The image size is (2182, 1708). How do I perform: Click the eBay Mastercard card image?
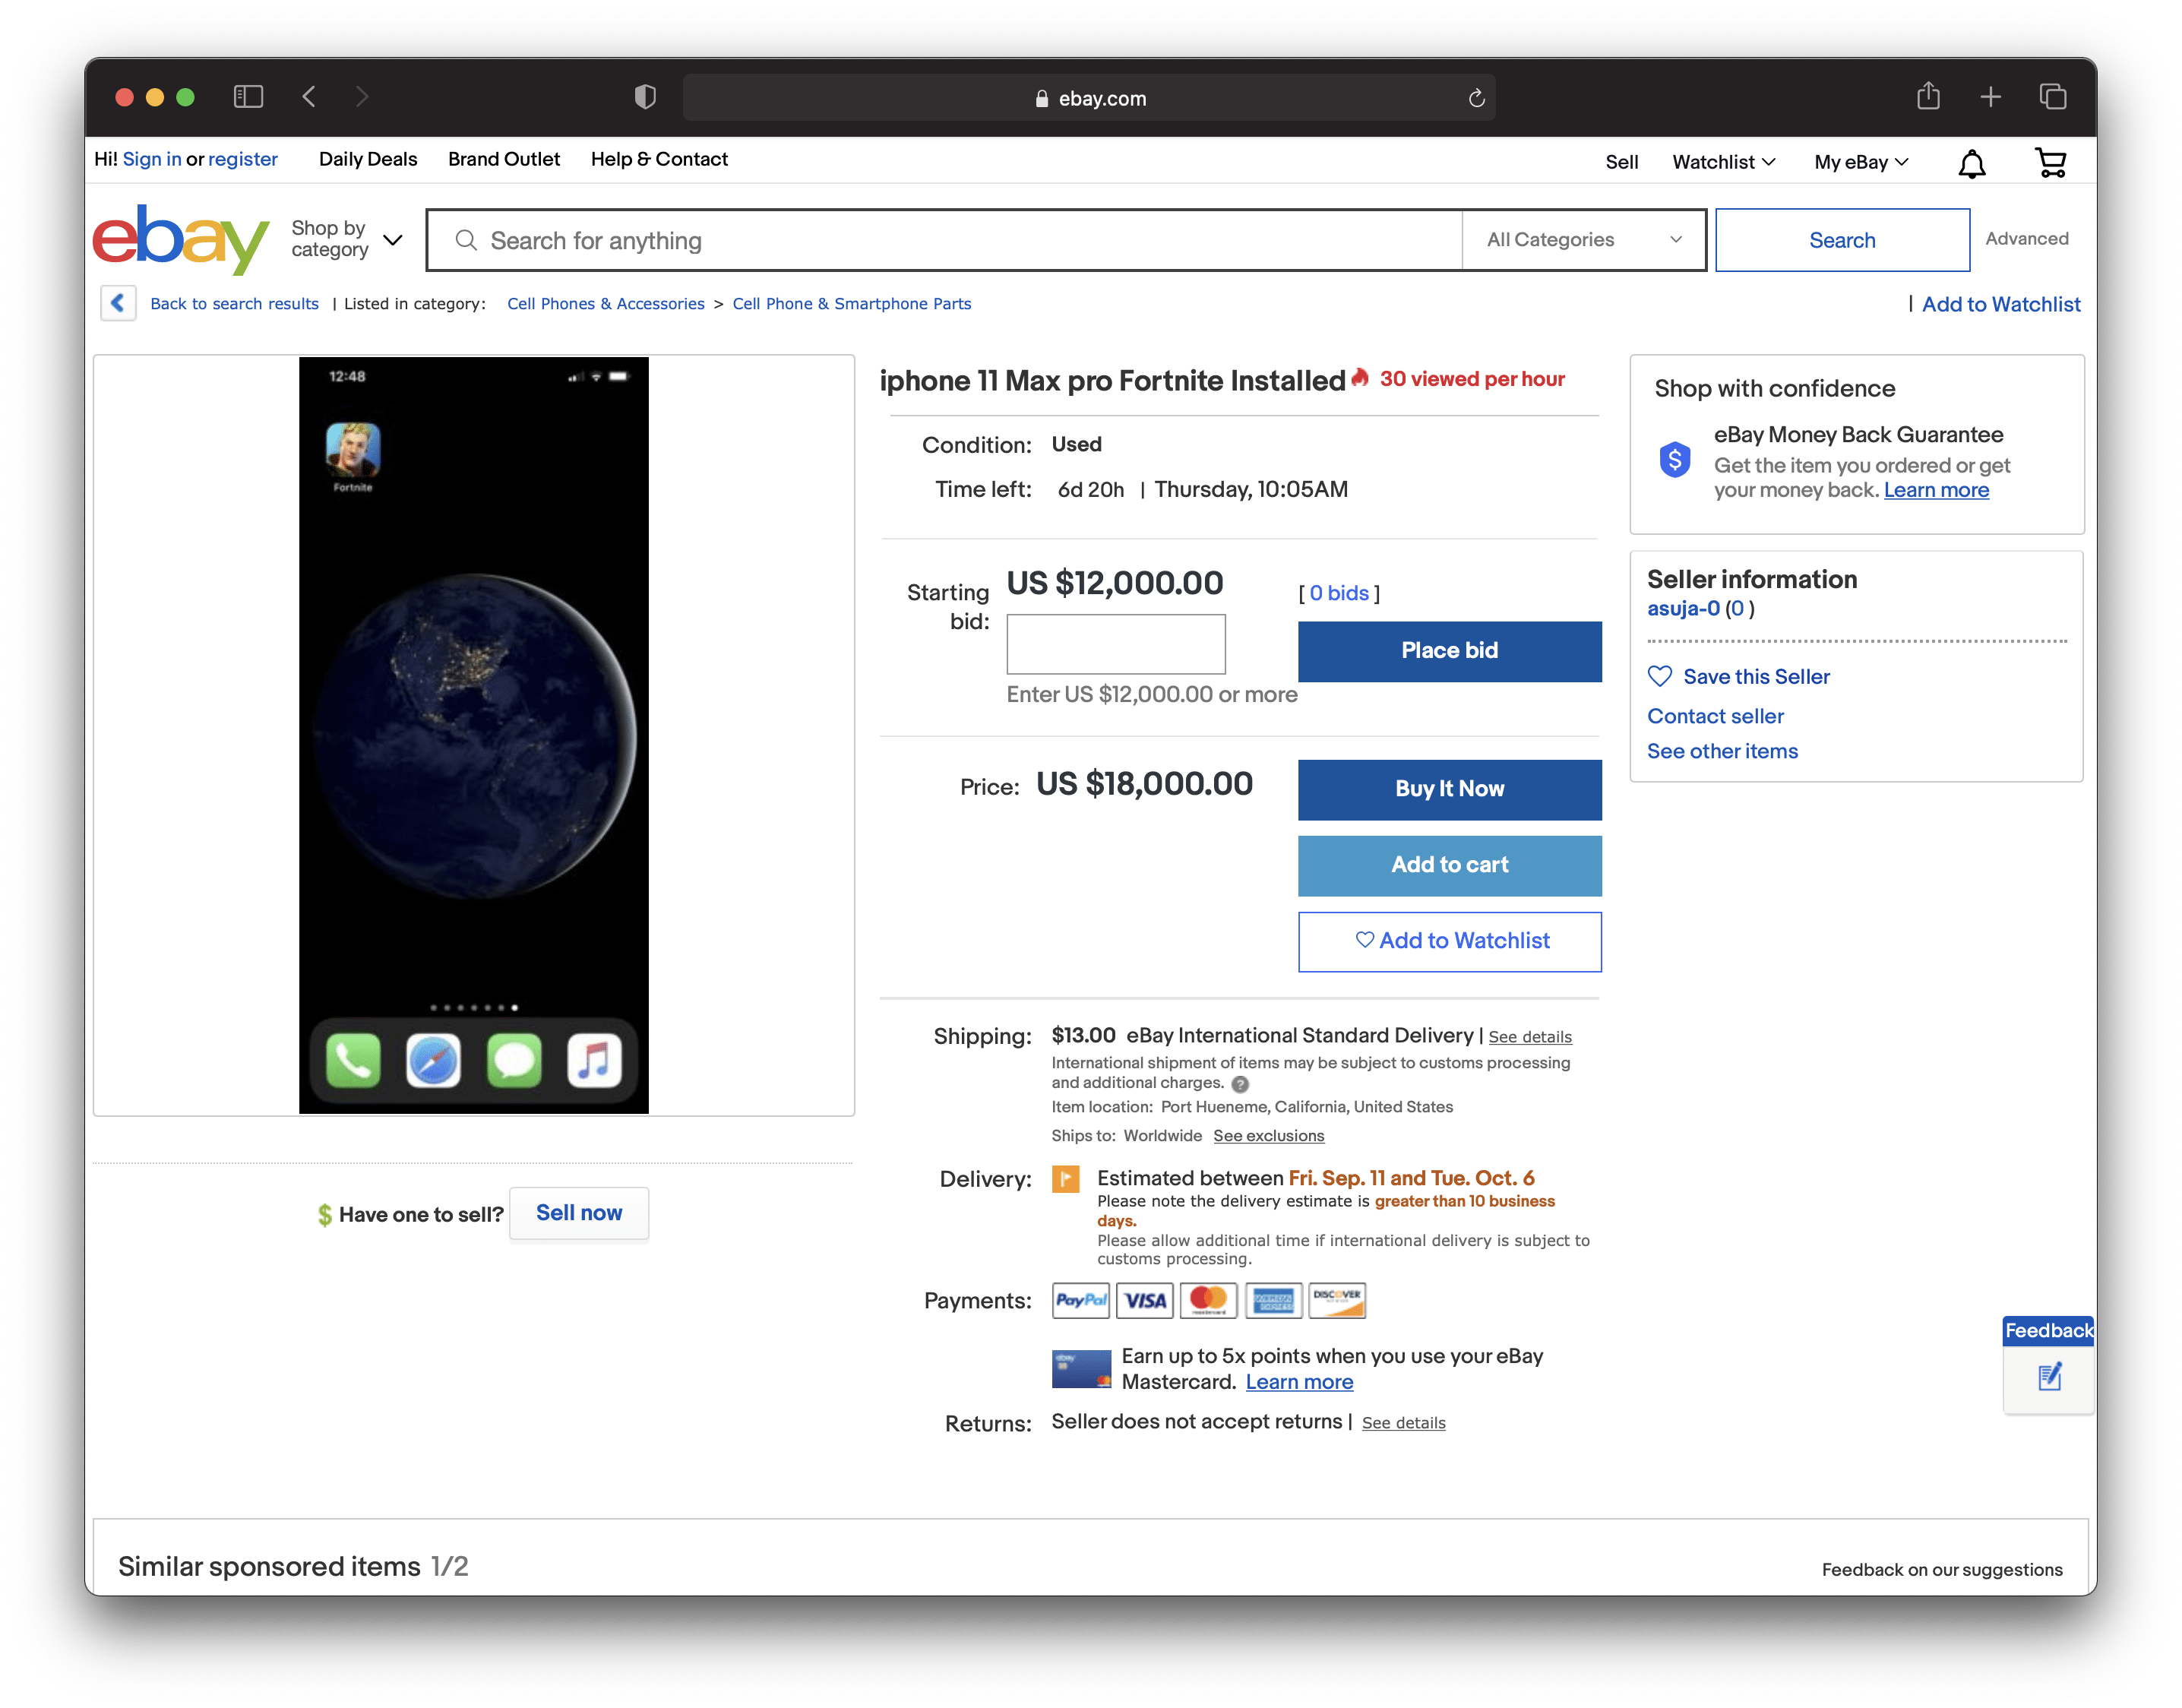1081,1369
